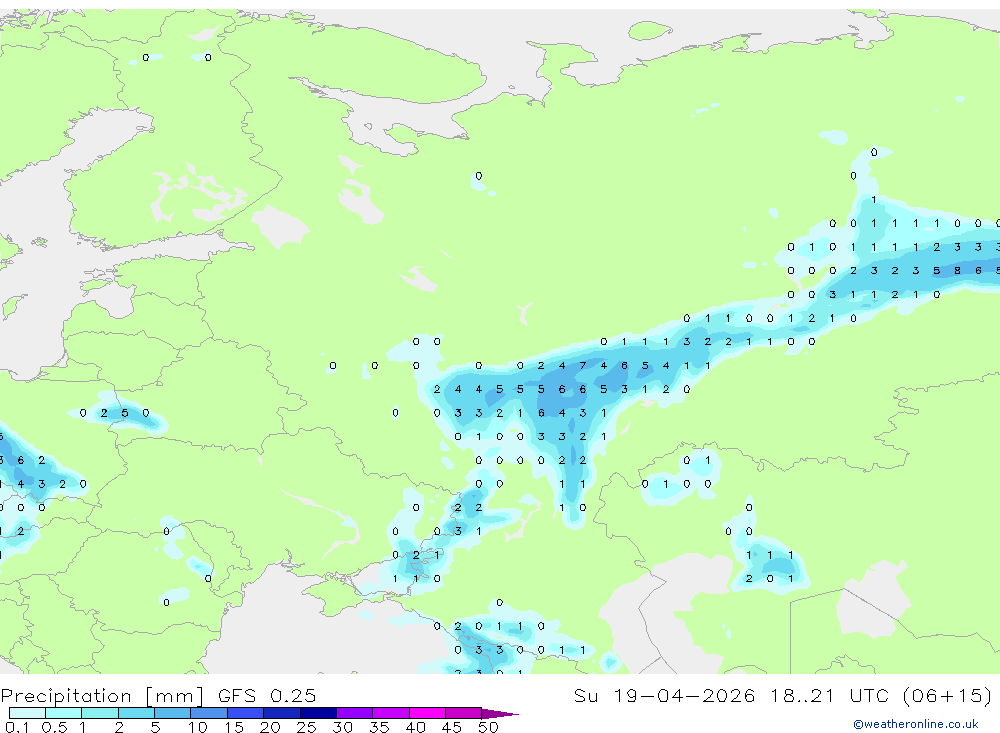
Task: Open the weatheronline.co.uk copyright link
Action: (x=916, y=724)
